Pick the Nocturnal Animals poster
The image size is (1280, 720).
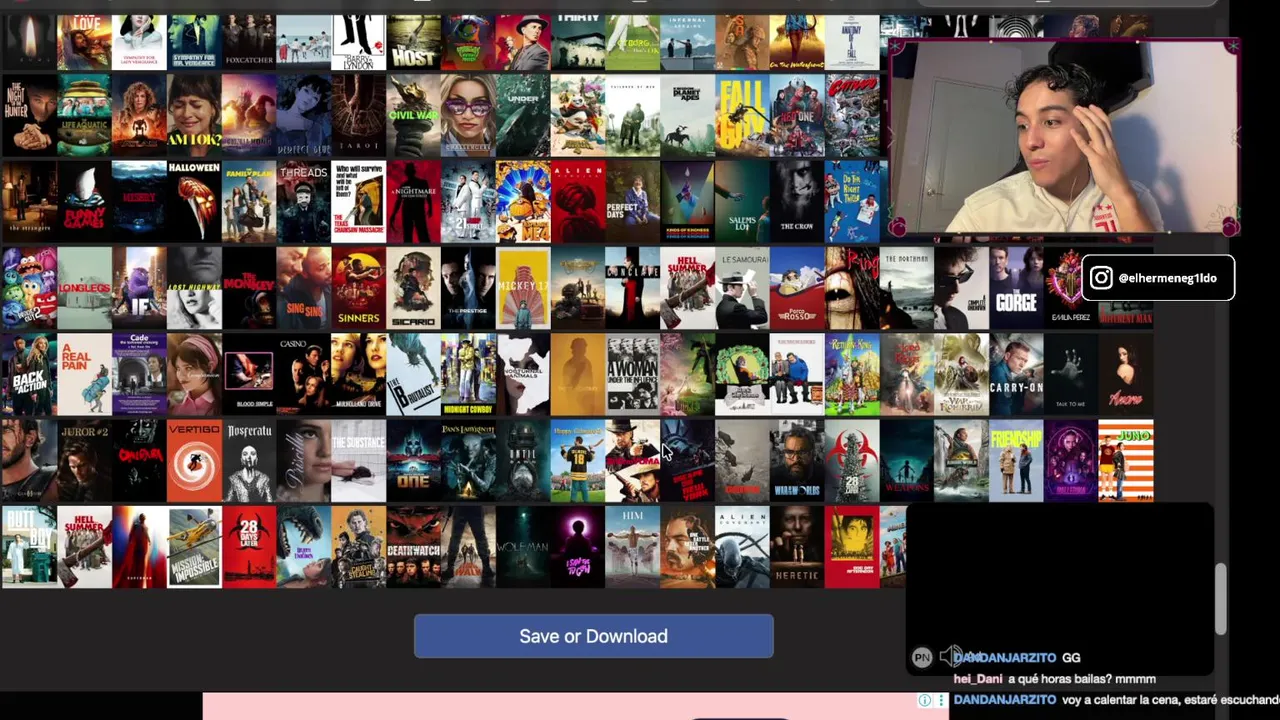point(523,374)
